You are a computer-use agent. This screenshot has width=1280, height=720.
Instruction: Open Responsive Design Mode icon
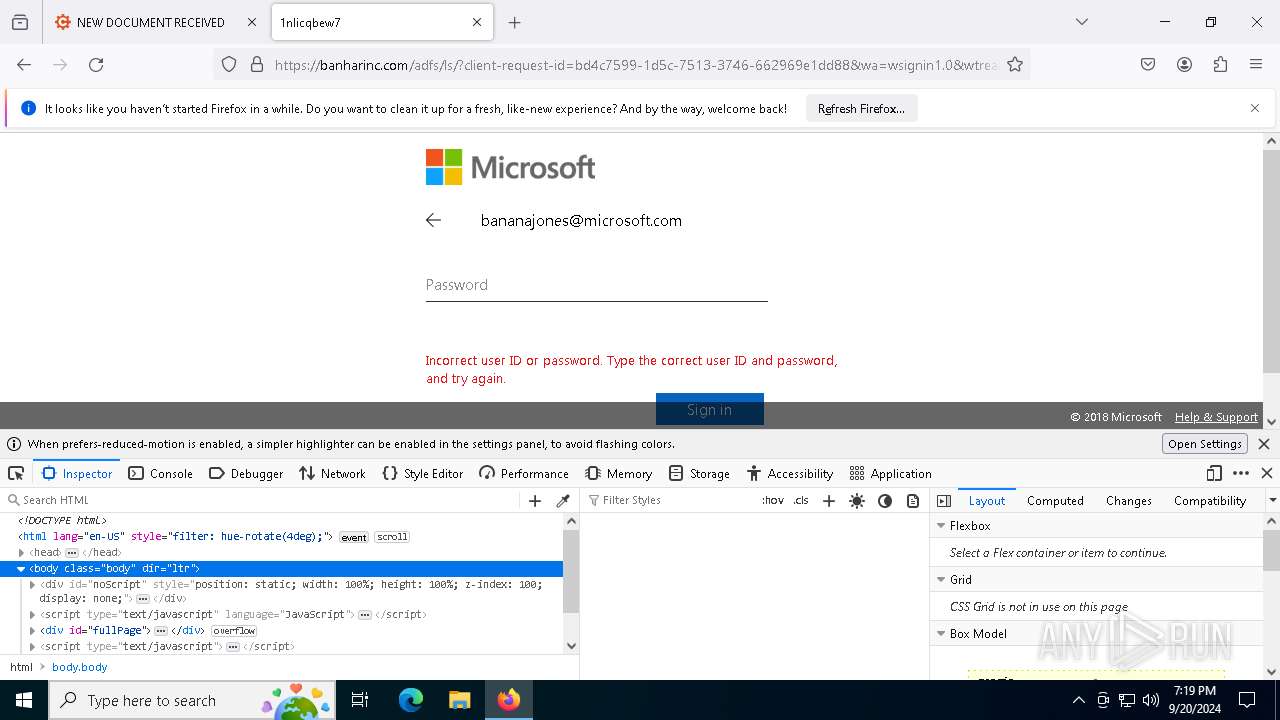(1214, 473)
